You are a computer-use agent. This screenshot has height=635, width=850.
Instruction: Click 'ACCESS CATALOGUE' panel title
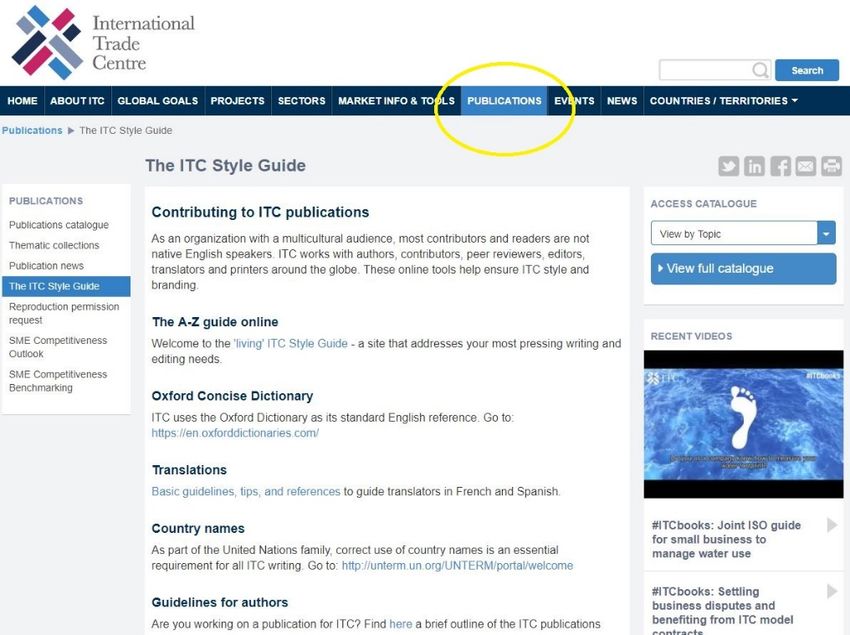pos(703,204)
